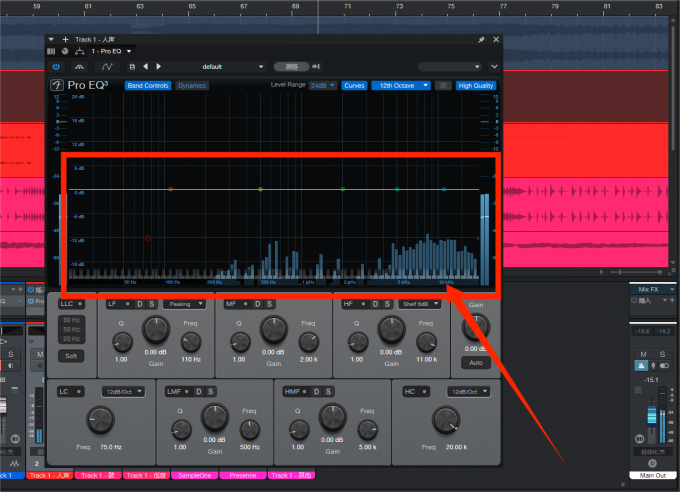The image size is (680, 492).
Task: Open HC 12dB/Oct slope dropdown
Action: click(468, 392)
